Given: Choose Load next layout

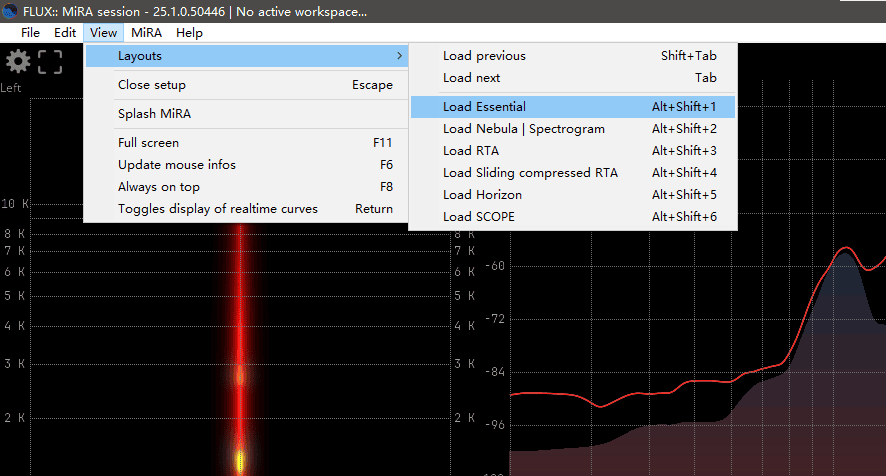Looking at the screenshot, I should pos(572,78).
